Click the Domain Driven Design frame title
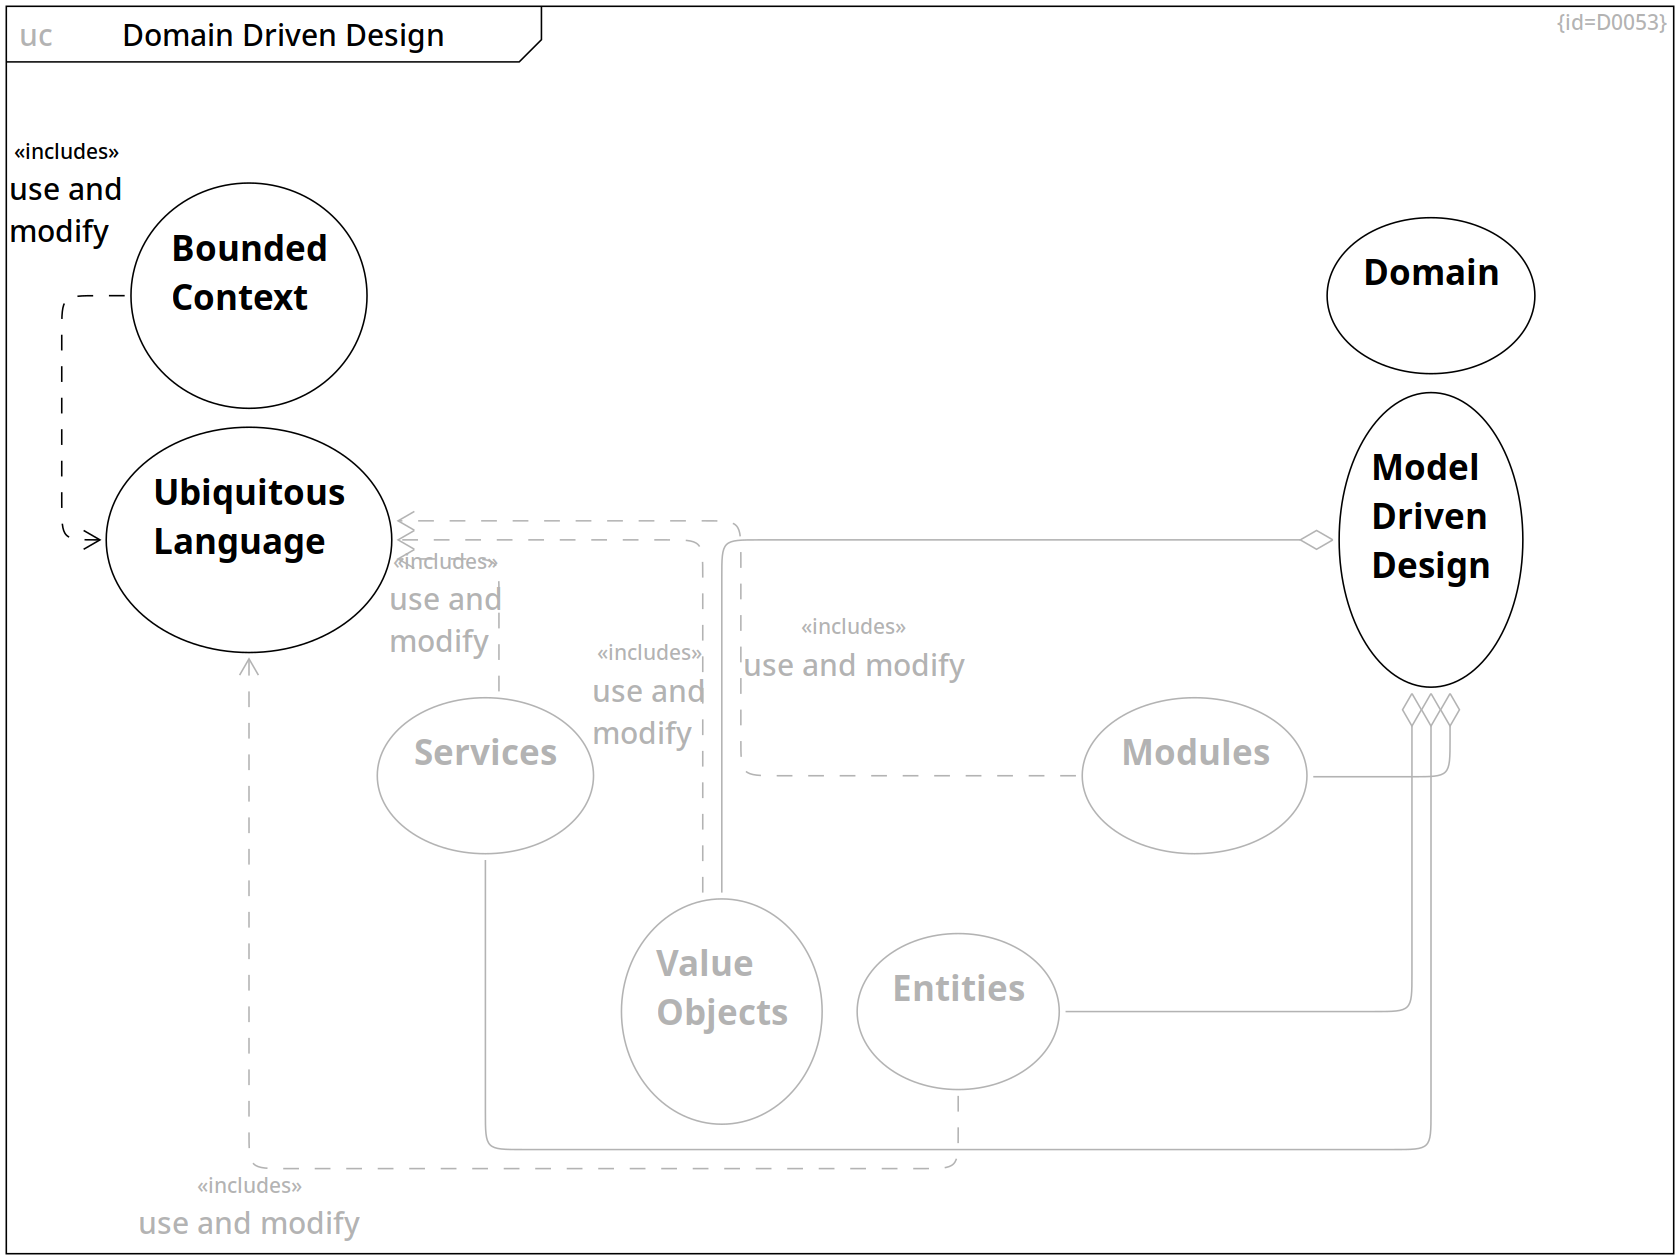This screenshot has width=1680, height=1260. (283, 35)
